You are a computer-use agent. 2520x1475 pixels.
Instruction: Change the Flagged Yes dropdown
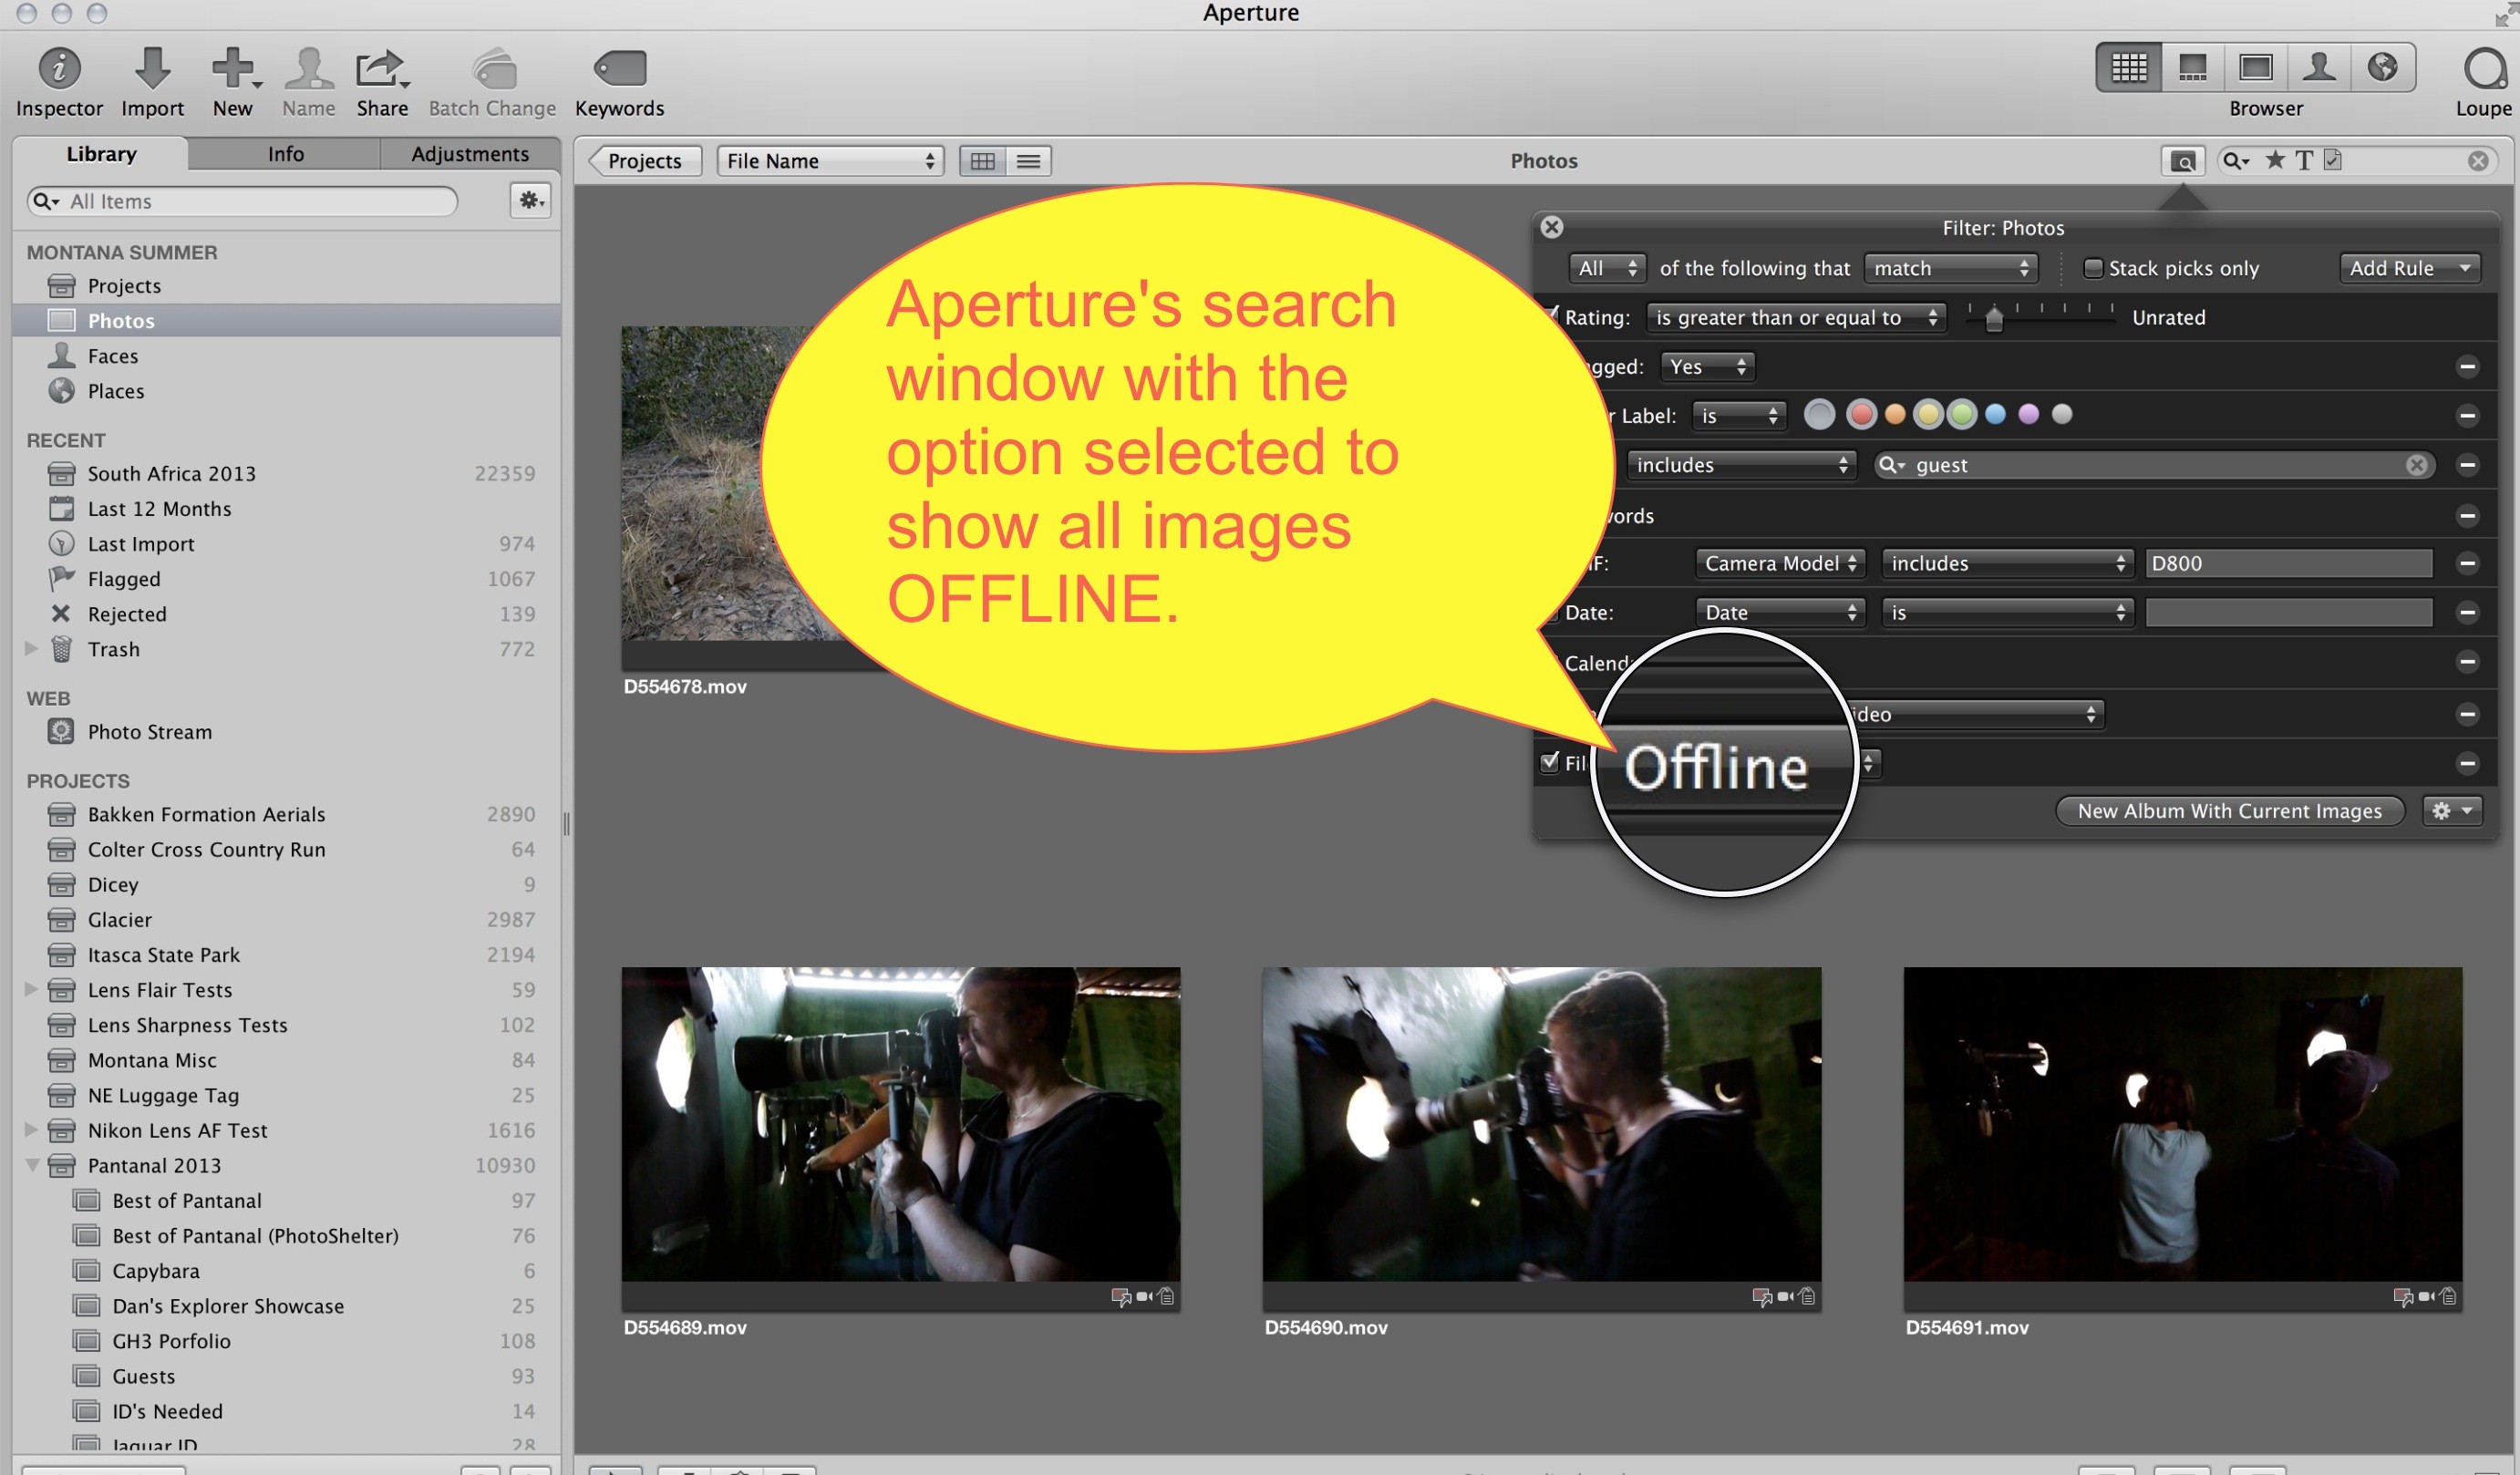pyautogui.click(x=1707, y=367)
